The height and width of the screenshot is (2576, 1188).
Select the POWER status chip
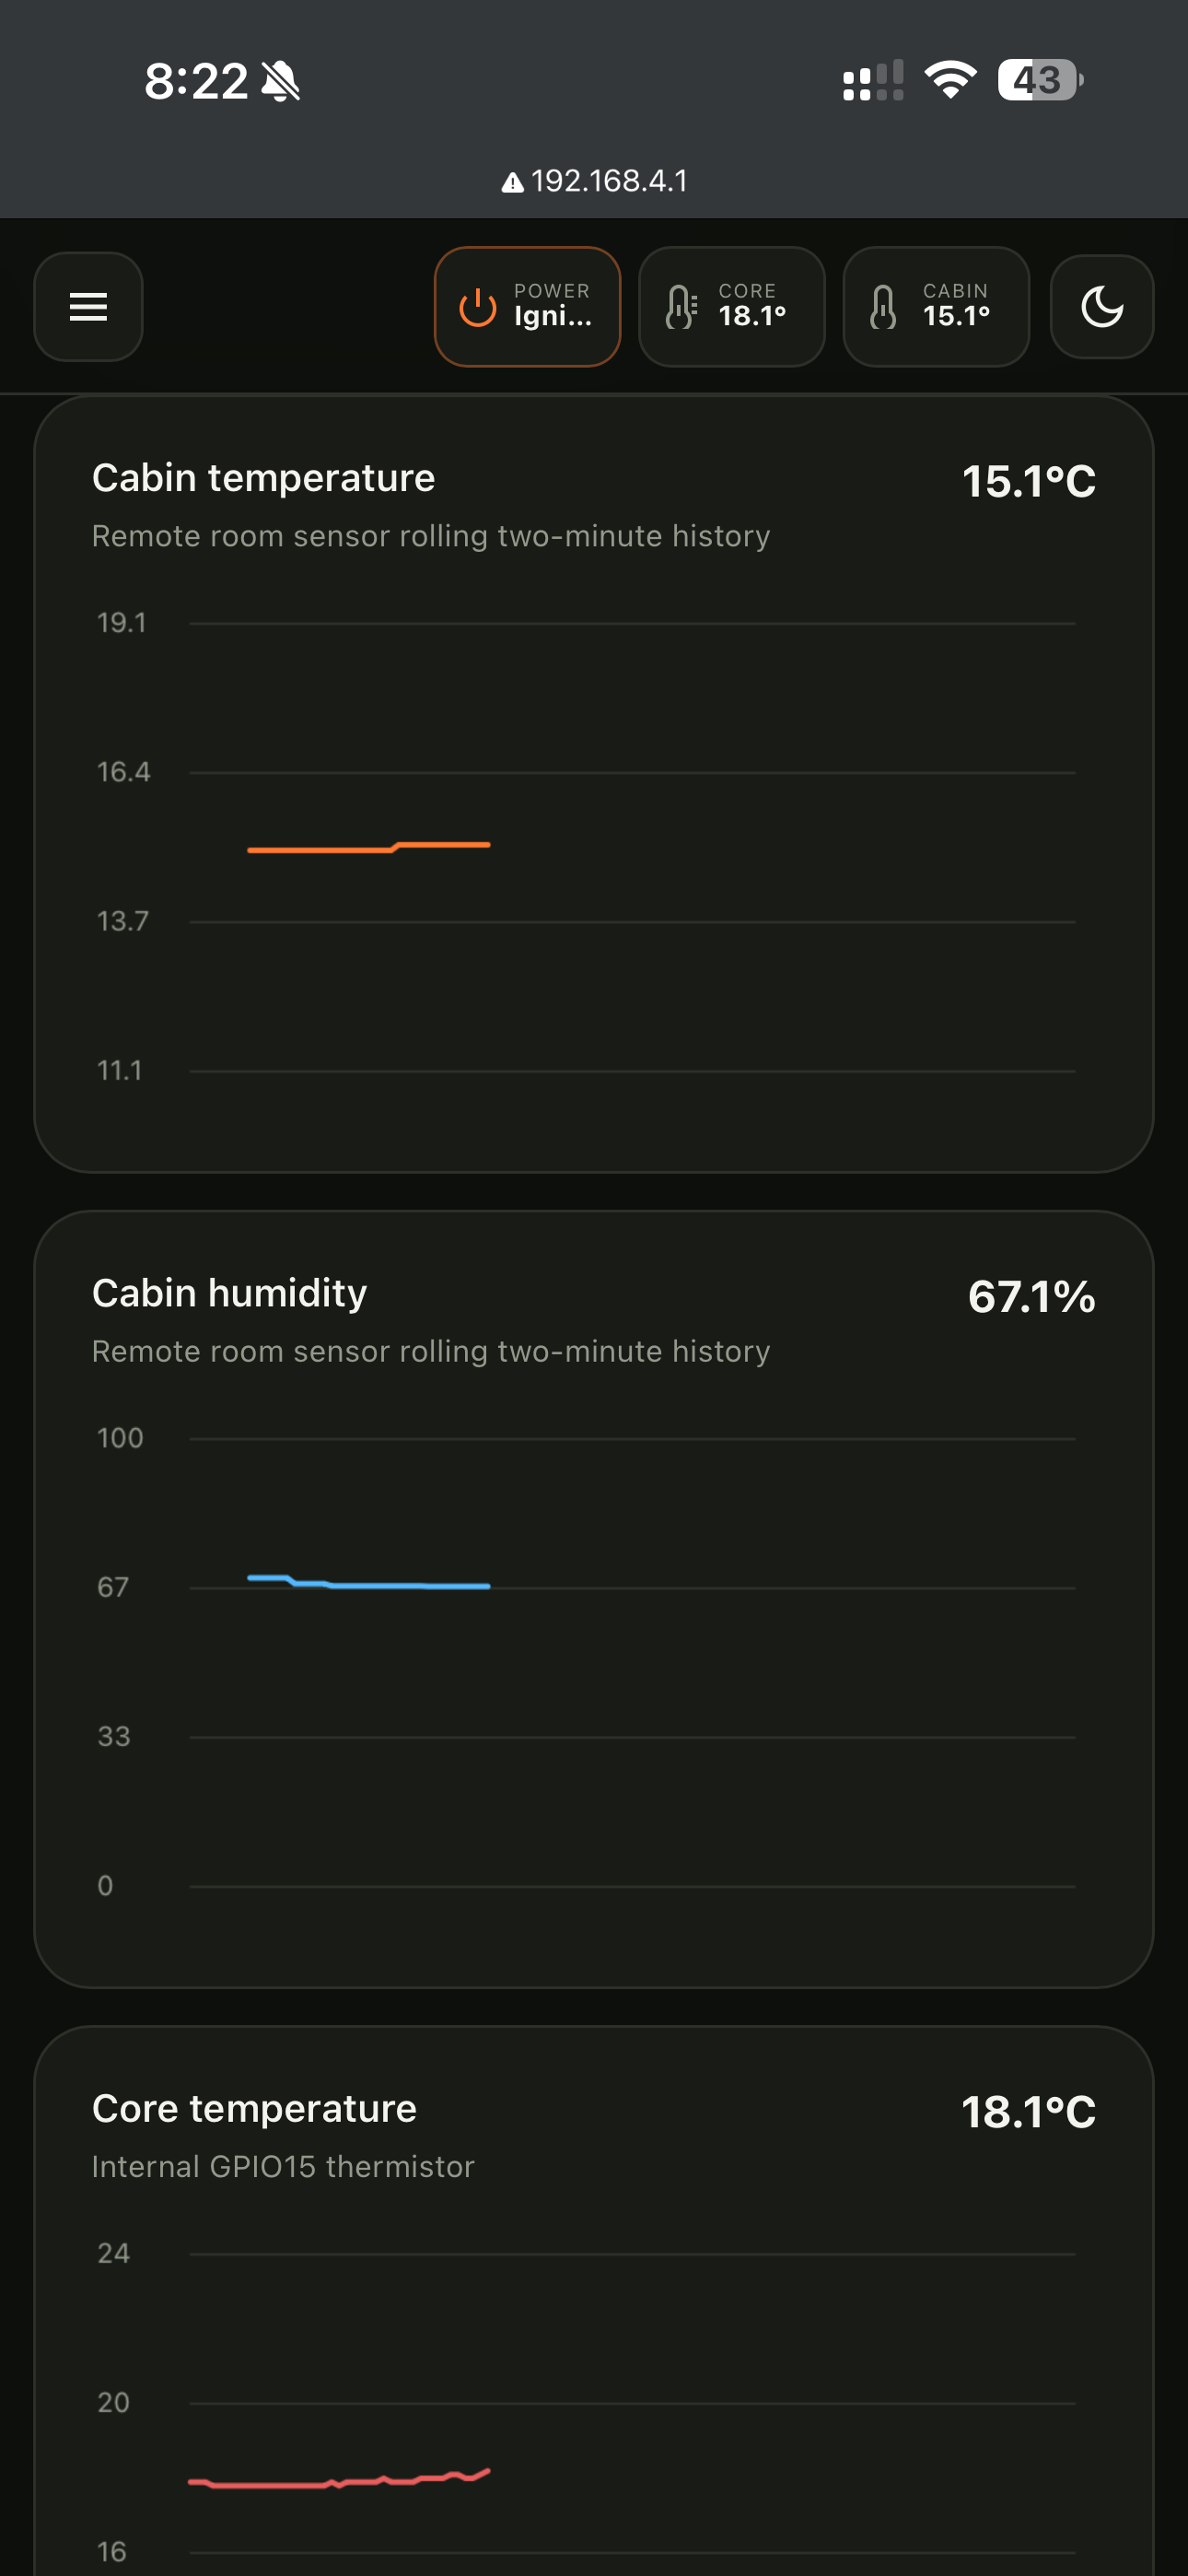(x=528, y=307)
